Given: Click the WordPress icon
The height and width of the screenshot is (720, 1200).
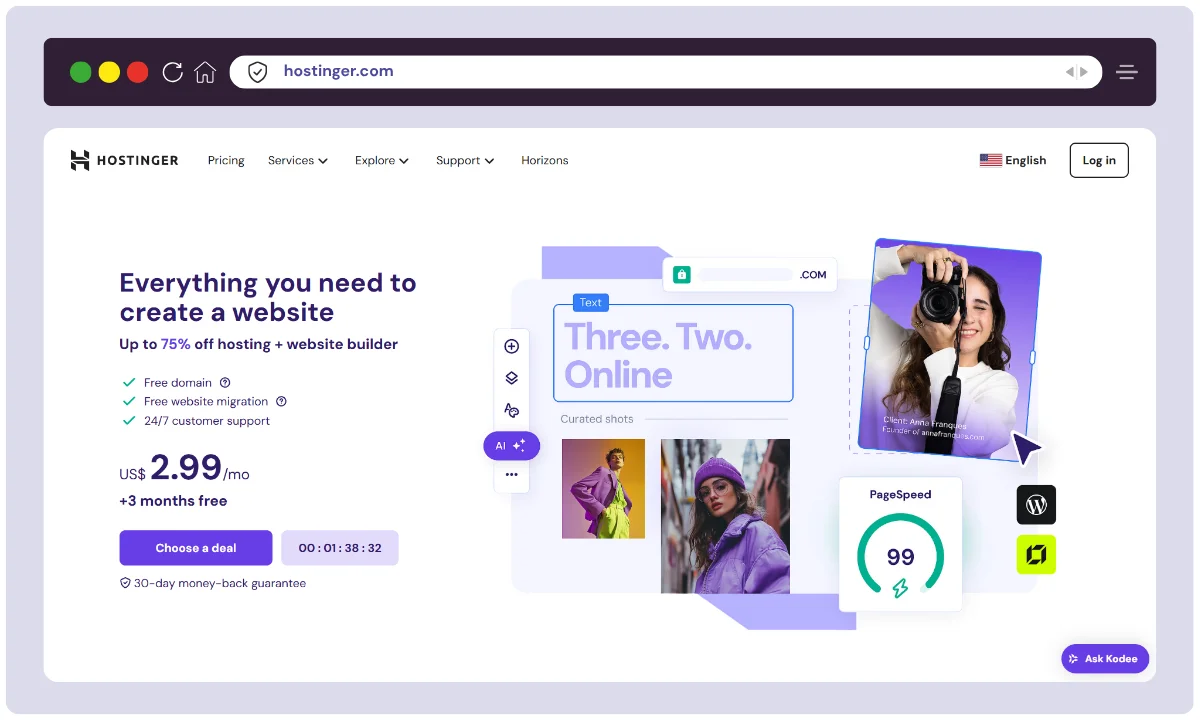Looking at the screenshot, I should click(x=1036, y=505).
